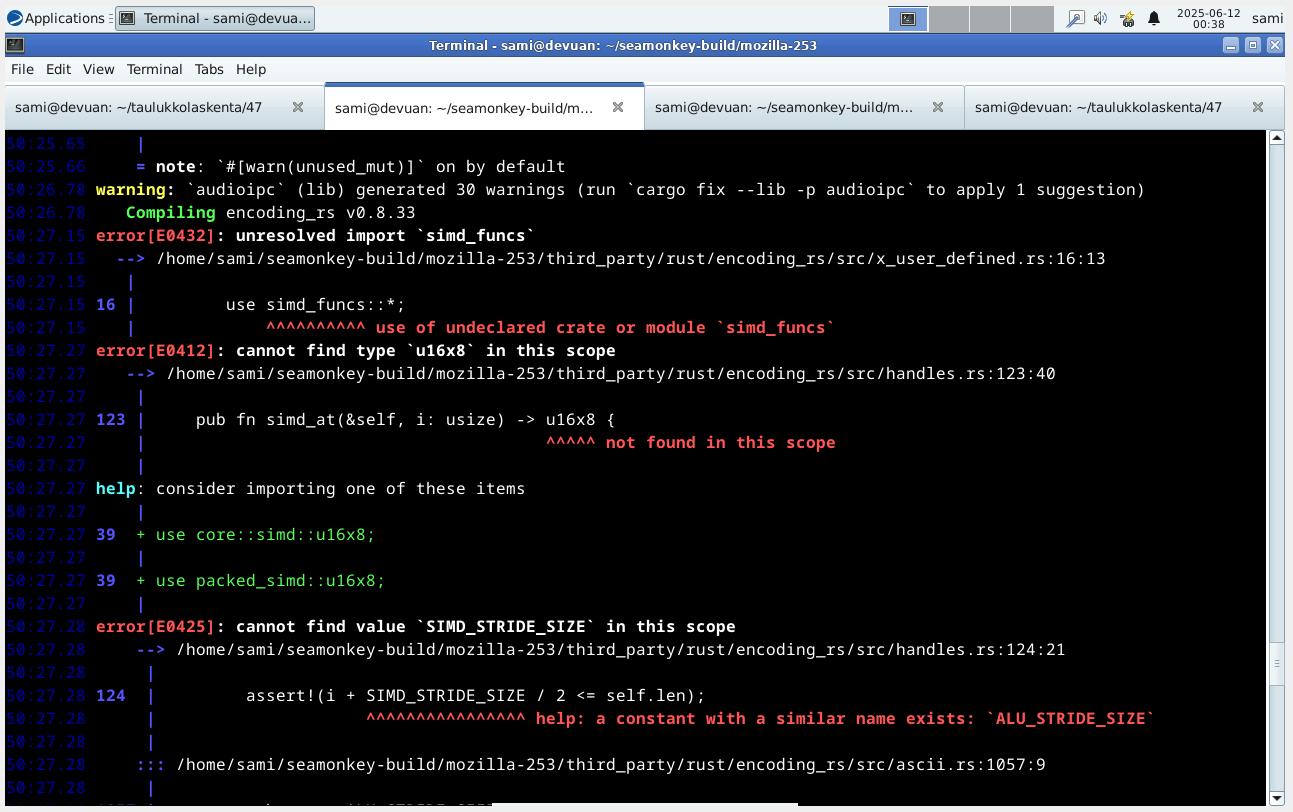Close the active seamonkey-build tab
Image resolution: width=1293 pixels, height=812 pixels.
pos(617,107)
